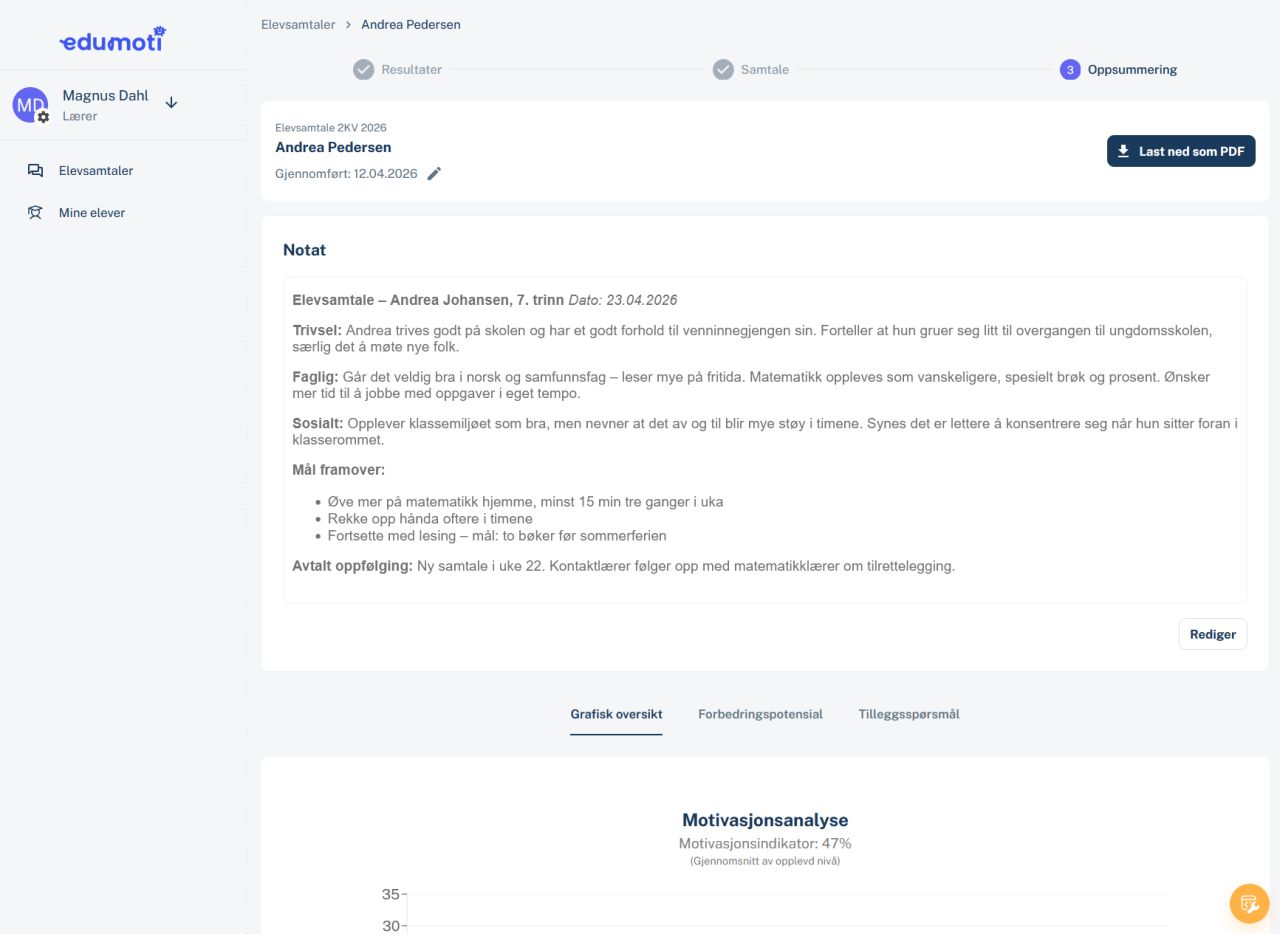Open orange feedback widget icon
Image resolution: width=1280 pixels, height=934 pixels.
1249,904
